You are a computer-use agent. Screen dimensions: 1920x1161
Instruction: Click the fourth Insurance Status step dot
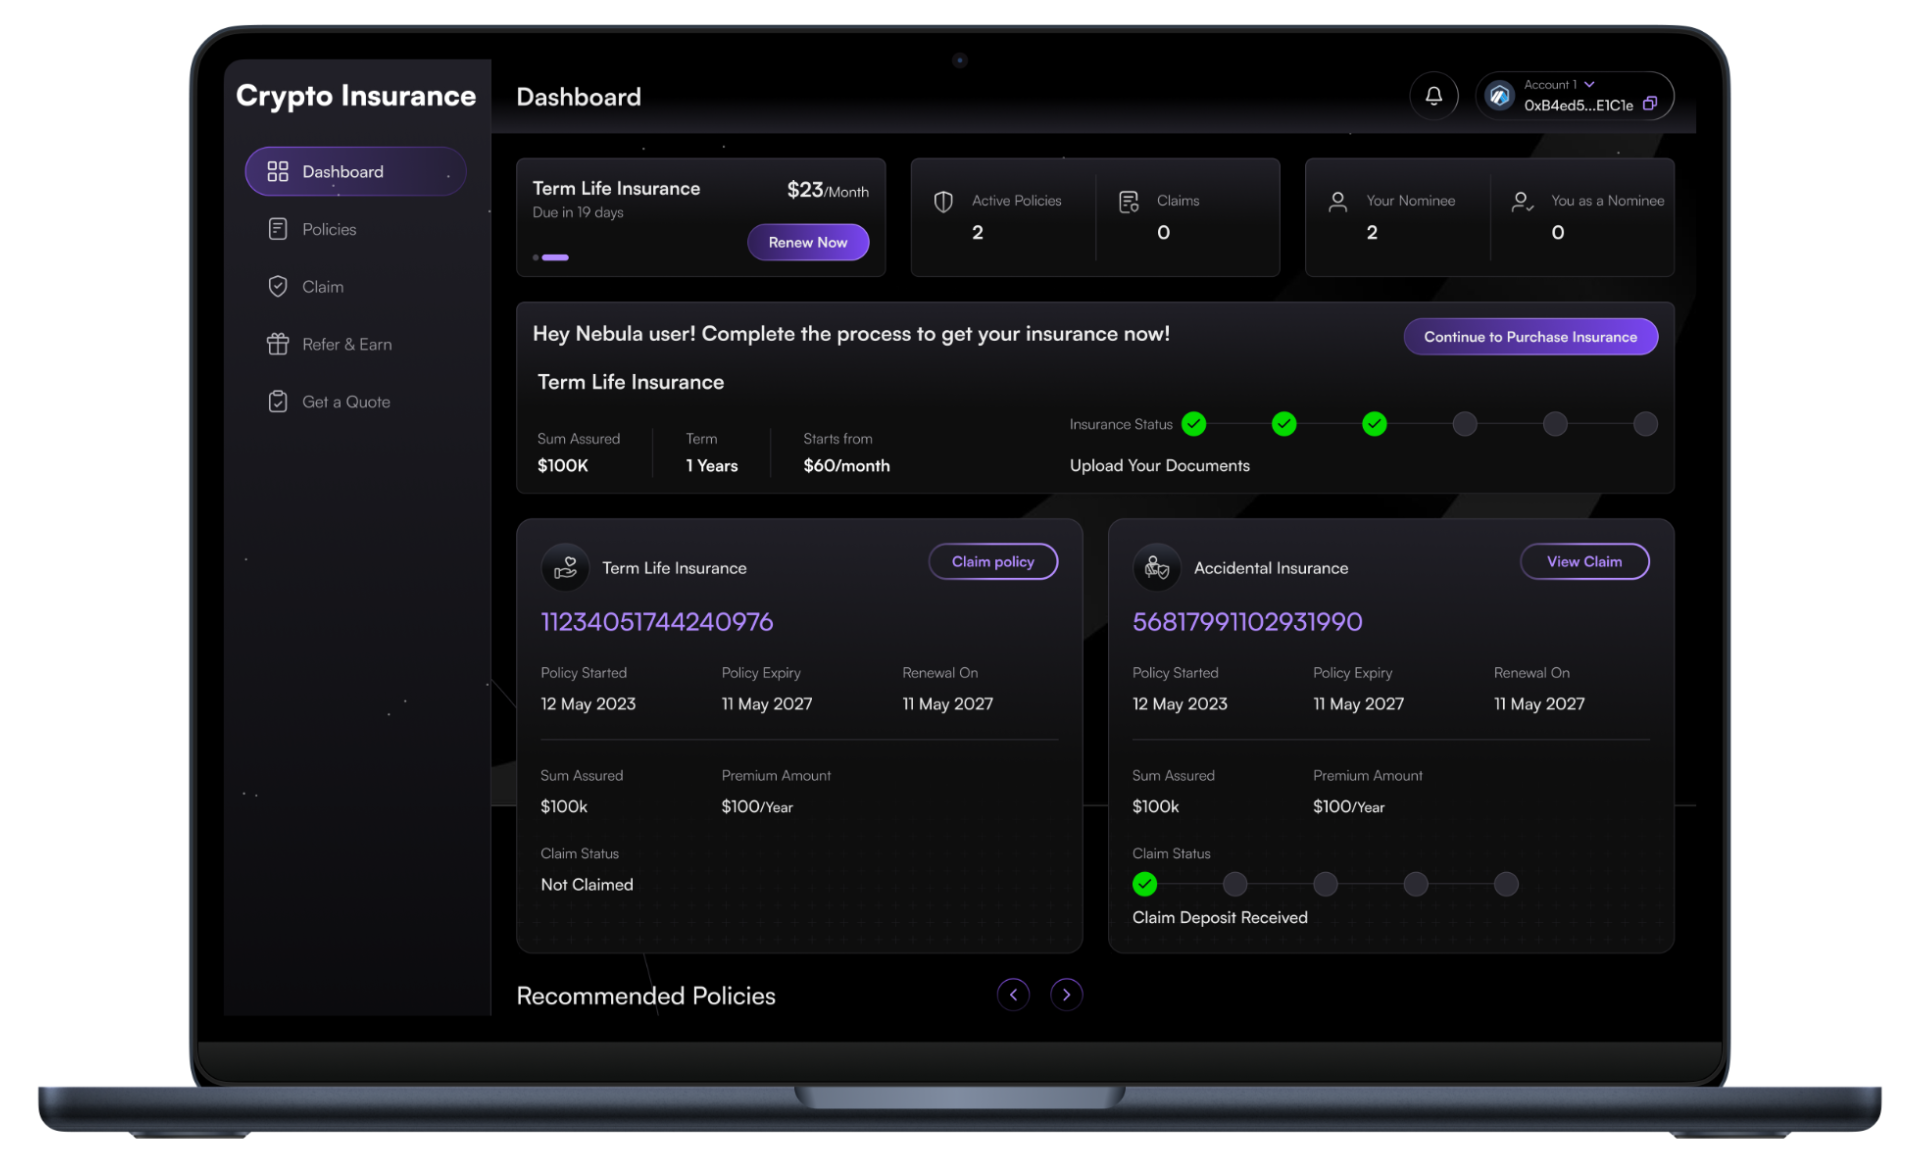(1464, 424)
